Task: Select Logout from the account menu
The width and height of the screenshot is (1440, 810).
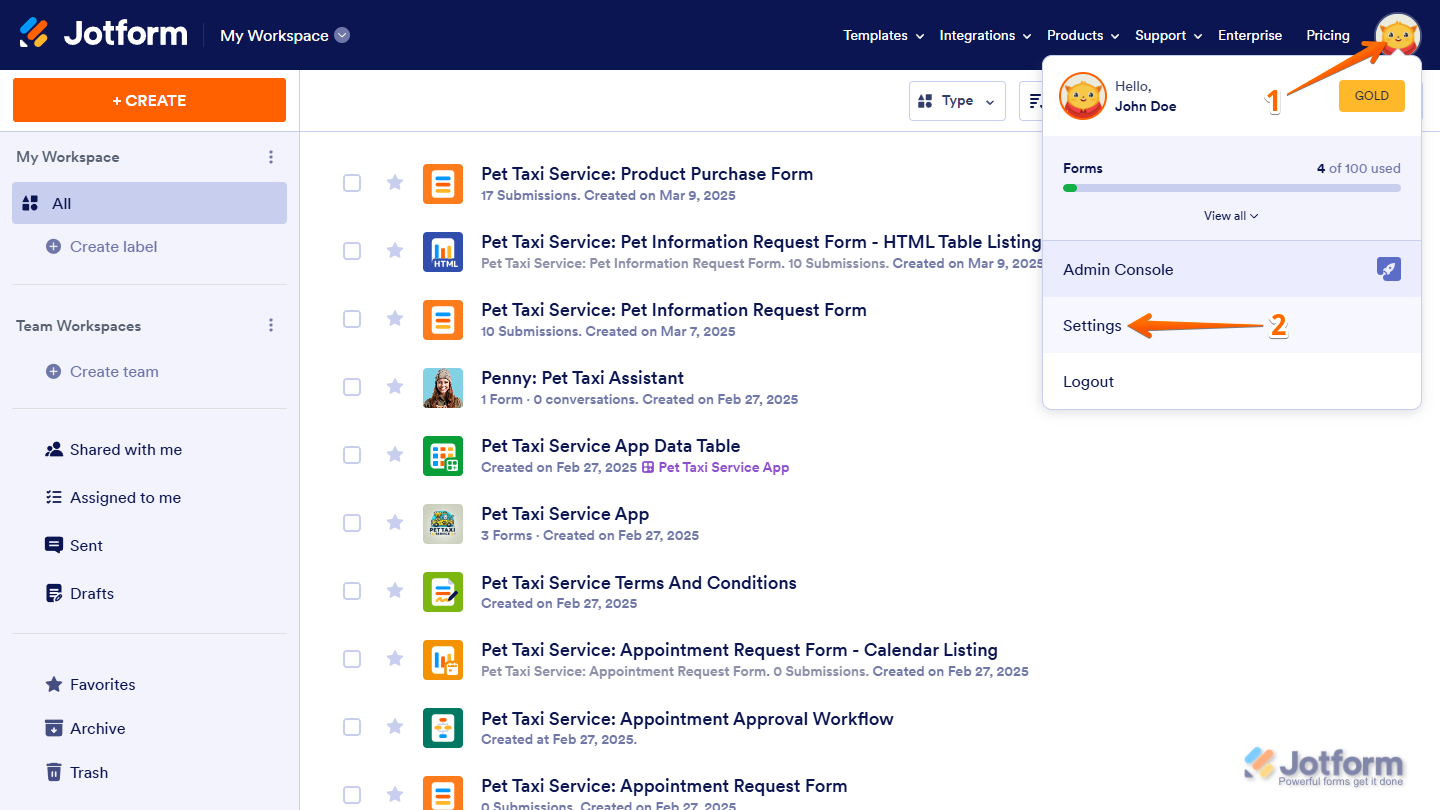Action: [1232, 381]
